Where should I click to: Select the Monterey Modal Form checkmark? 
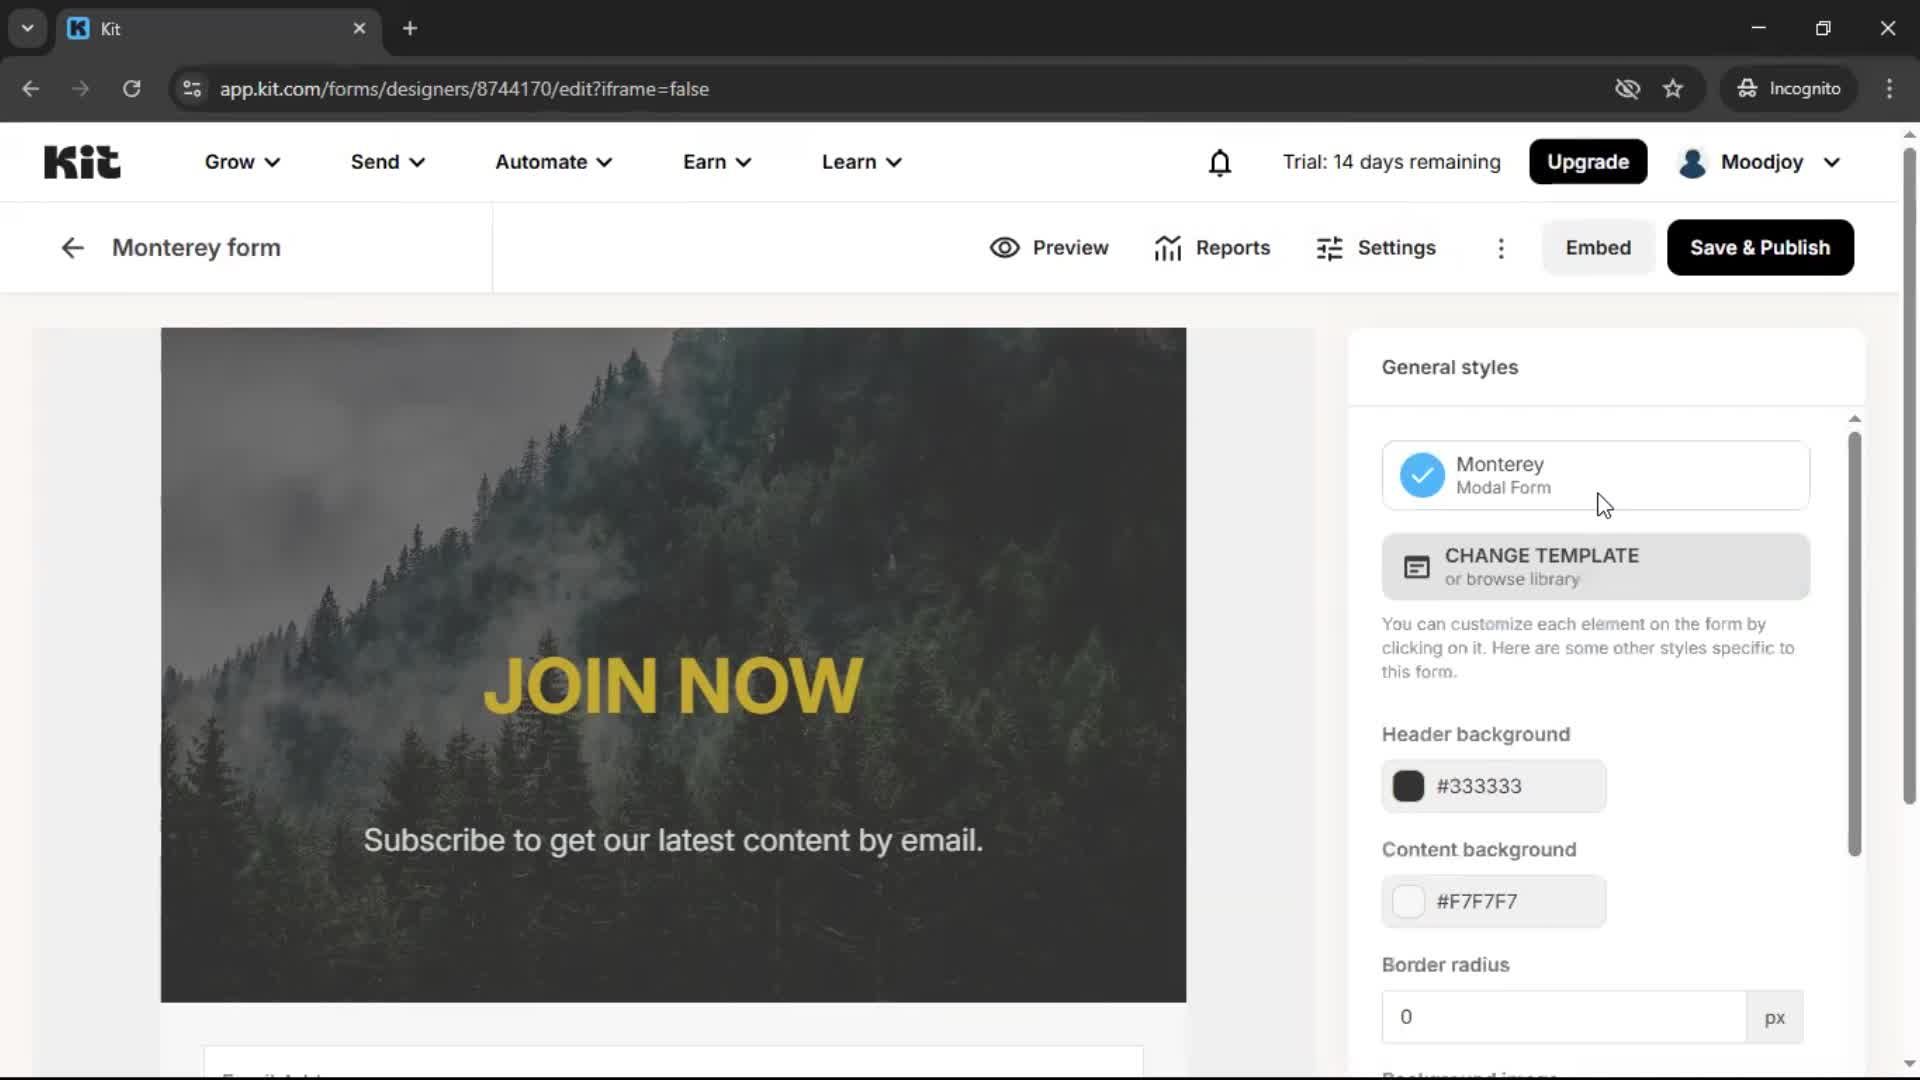[x=1422, y=474]
